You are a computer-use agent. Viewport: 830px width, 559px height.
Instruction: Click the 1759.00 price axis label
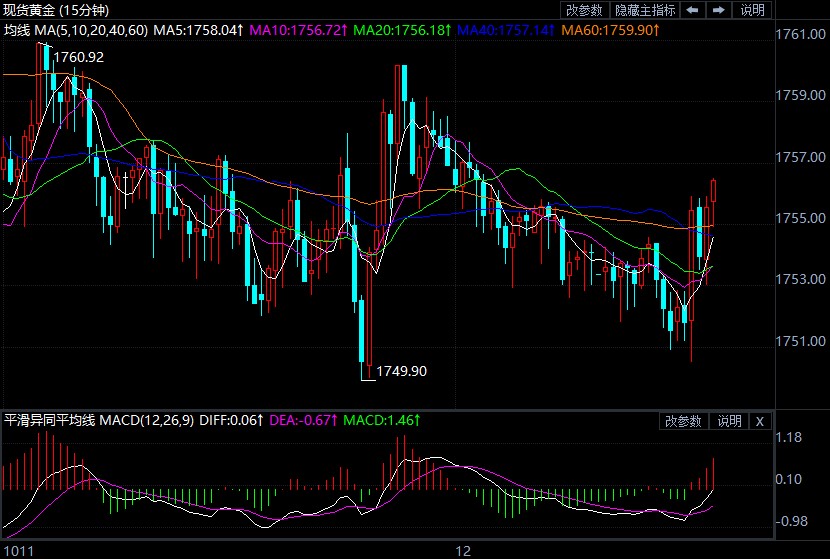coord(800,95)
